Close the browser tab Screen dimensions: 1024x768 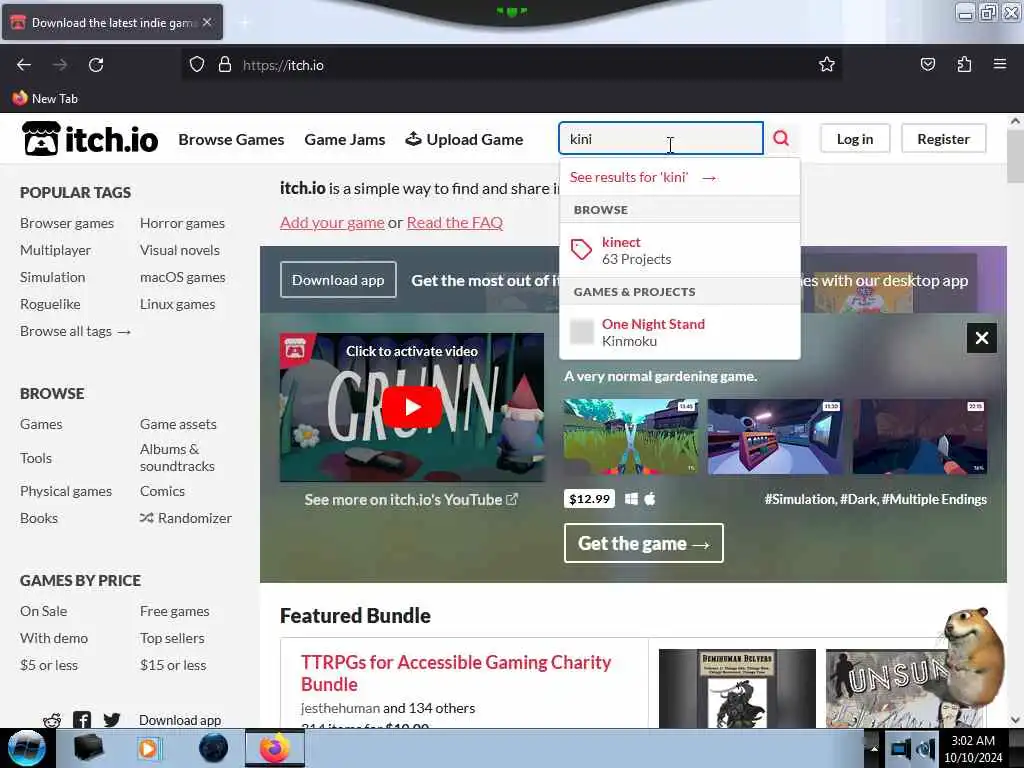tap(207, 22)
